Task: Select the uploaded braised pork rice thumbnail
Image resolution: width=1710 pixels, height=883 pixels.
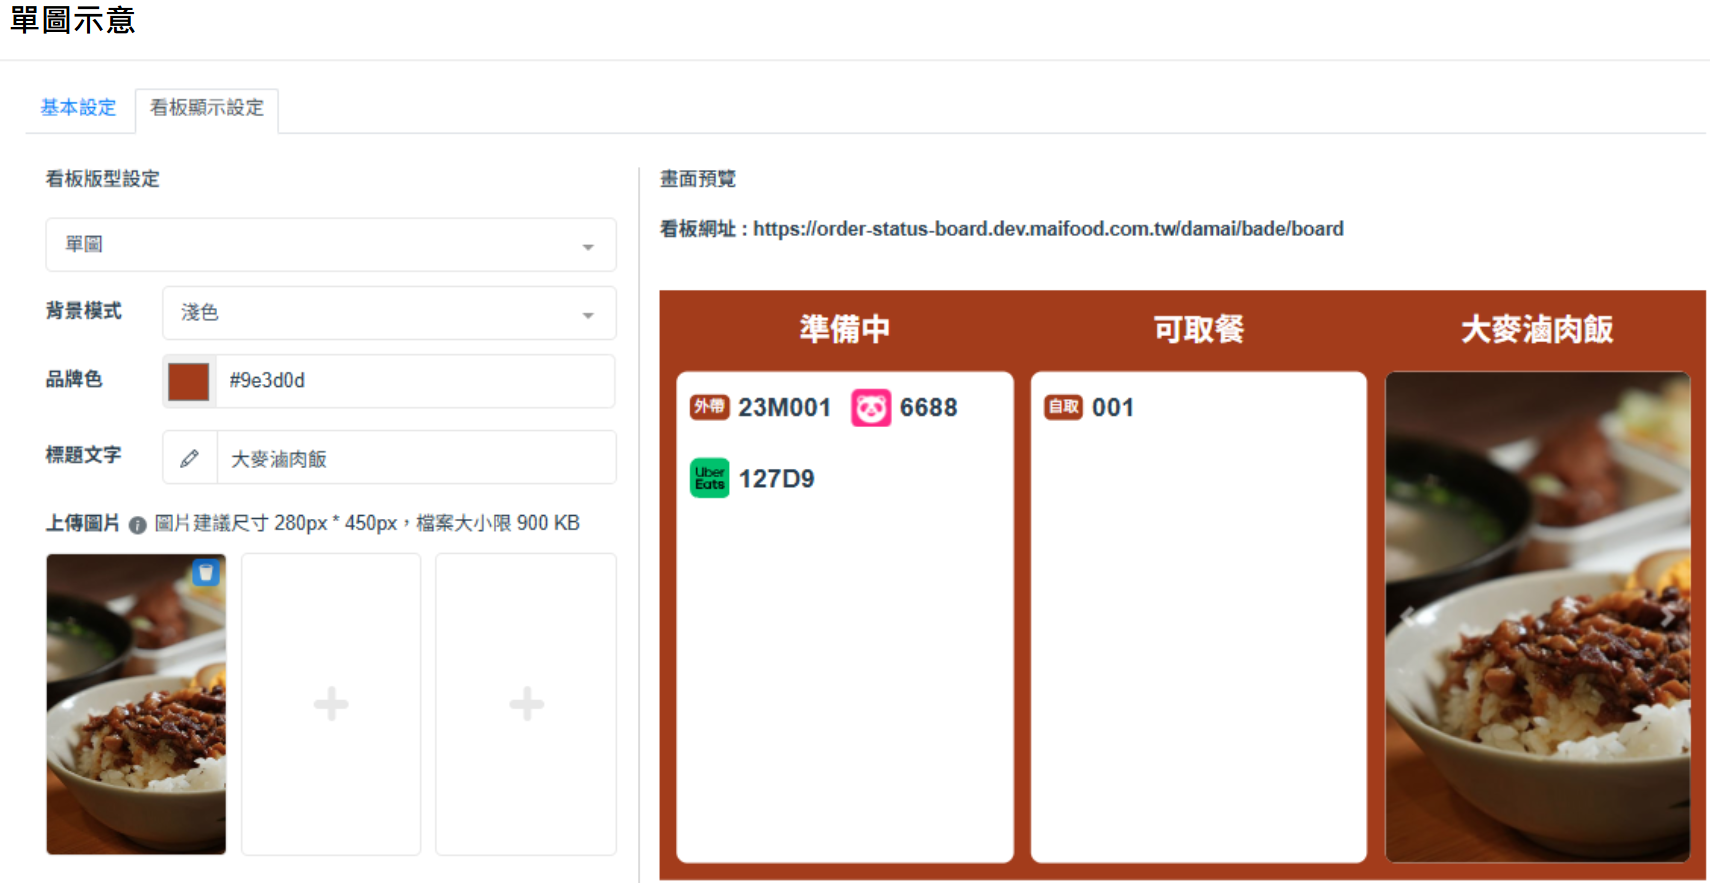Action: (x=136, y=720)
